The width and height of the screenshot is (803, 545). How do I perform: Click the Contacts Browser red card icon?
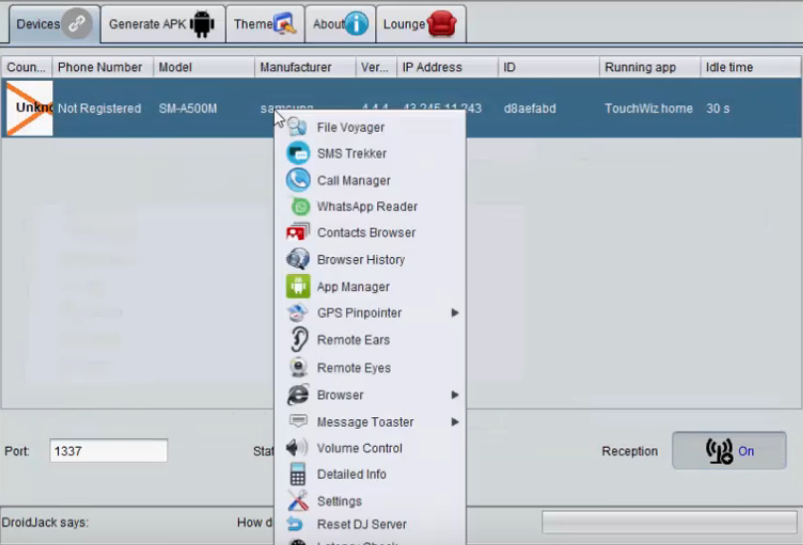[x=298, y=233]
